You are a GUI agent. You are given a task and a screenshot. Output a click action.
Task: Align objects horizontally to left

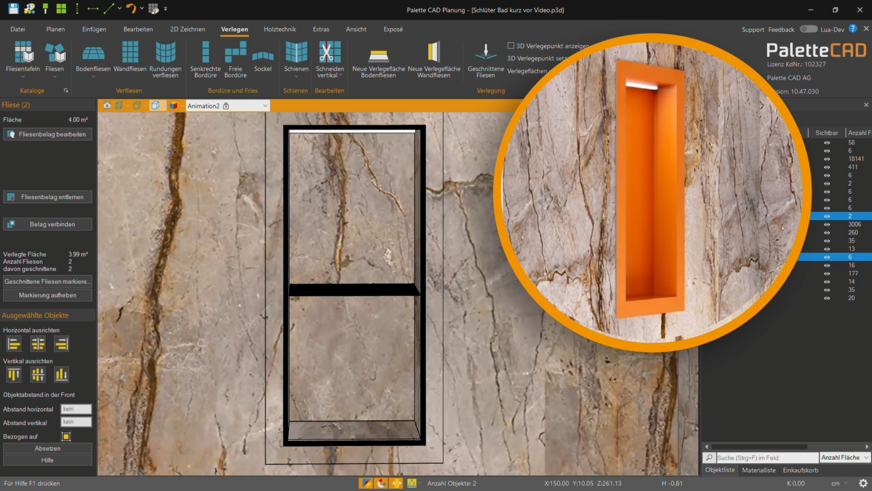[x=14, y=344]
